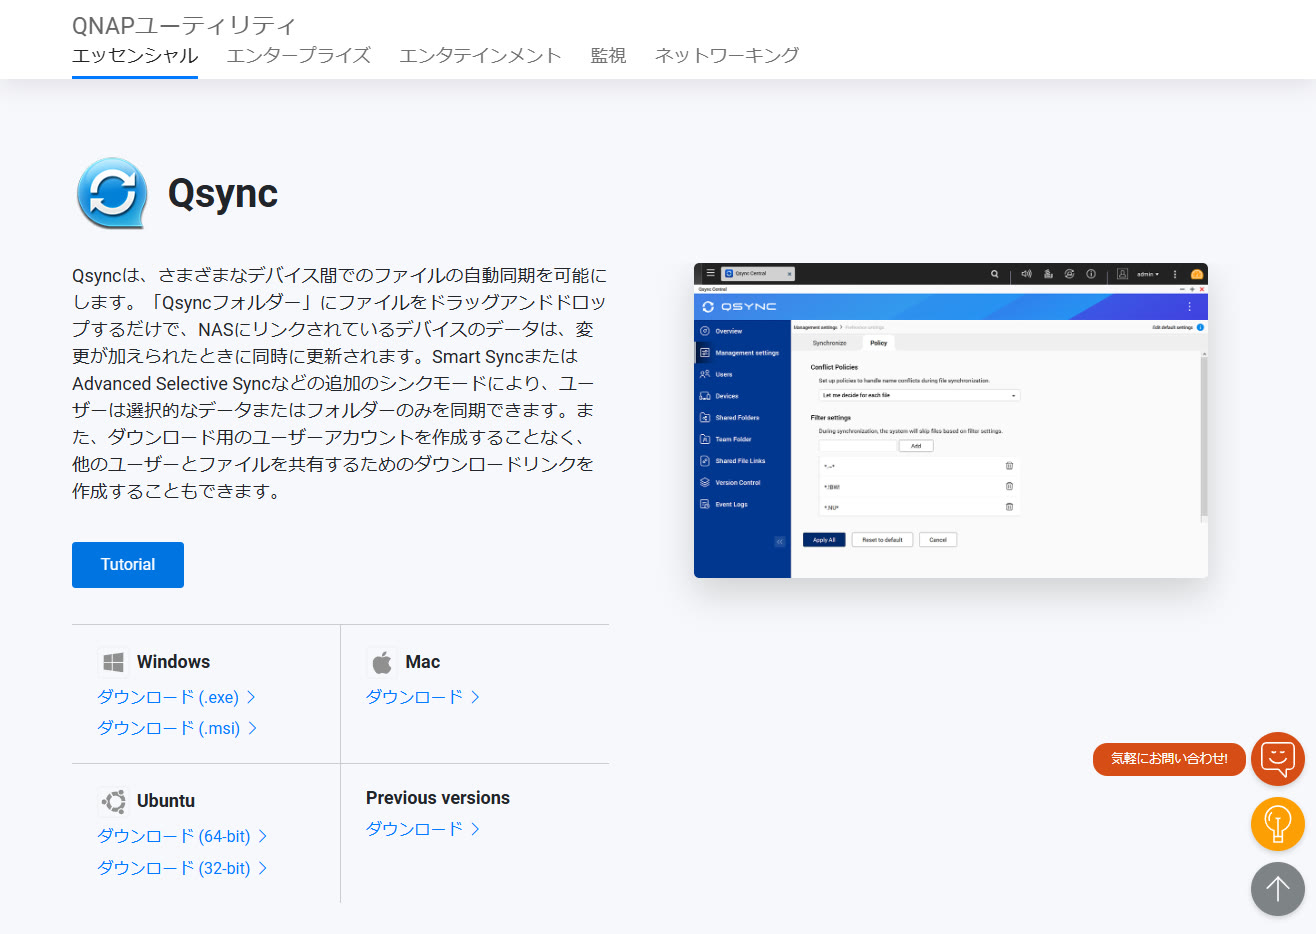Download the Windows .msi installer

(177, 728)
